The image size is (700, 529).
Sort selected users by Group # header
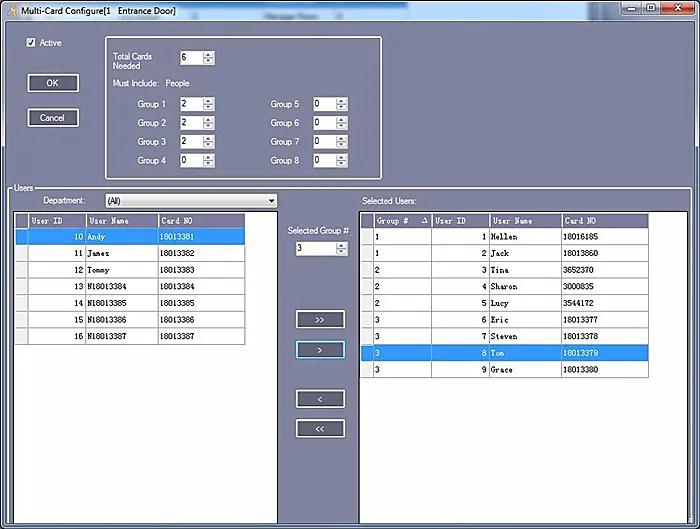point(403,221)
